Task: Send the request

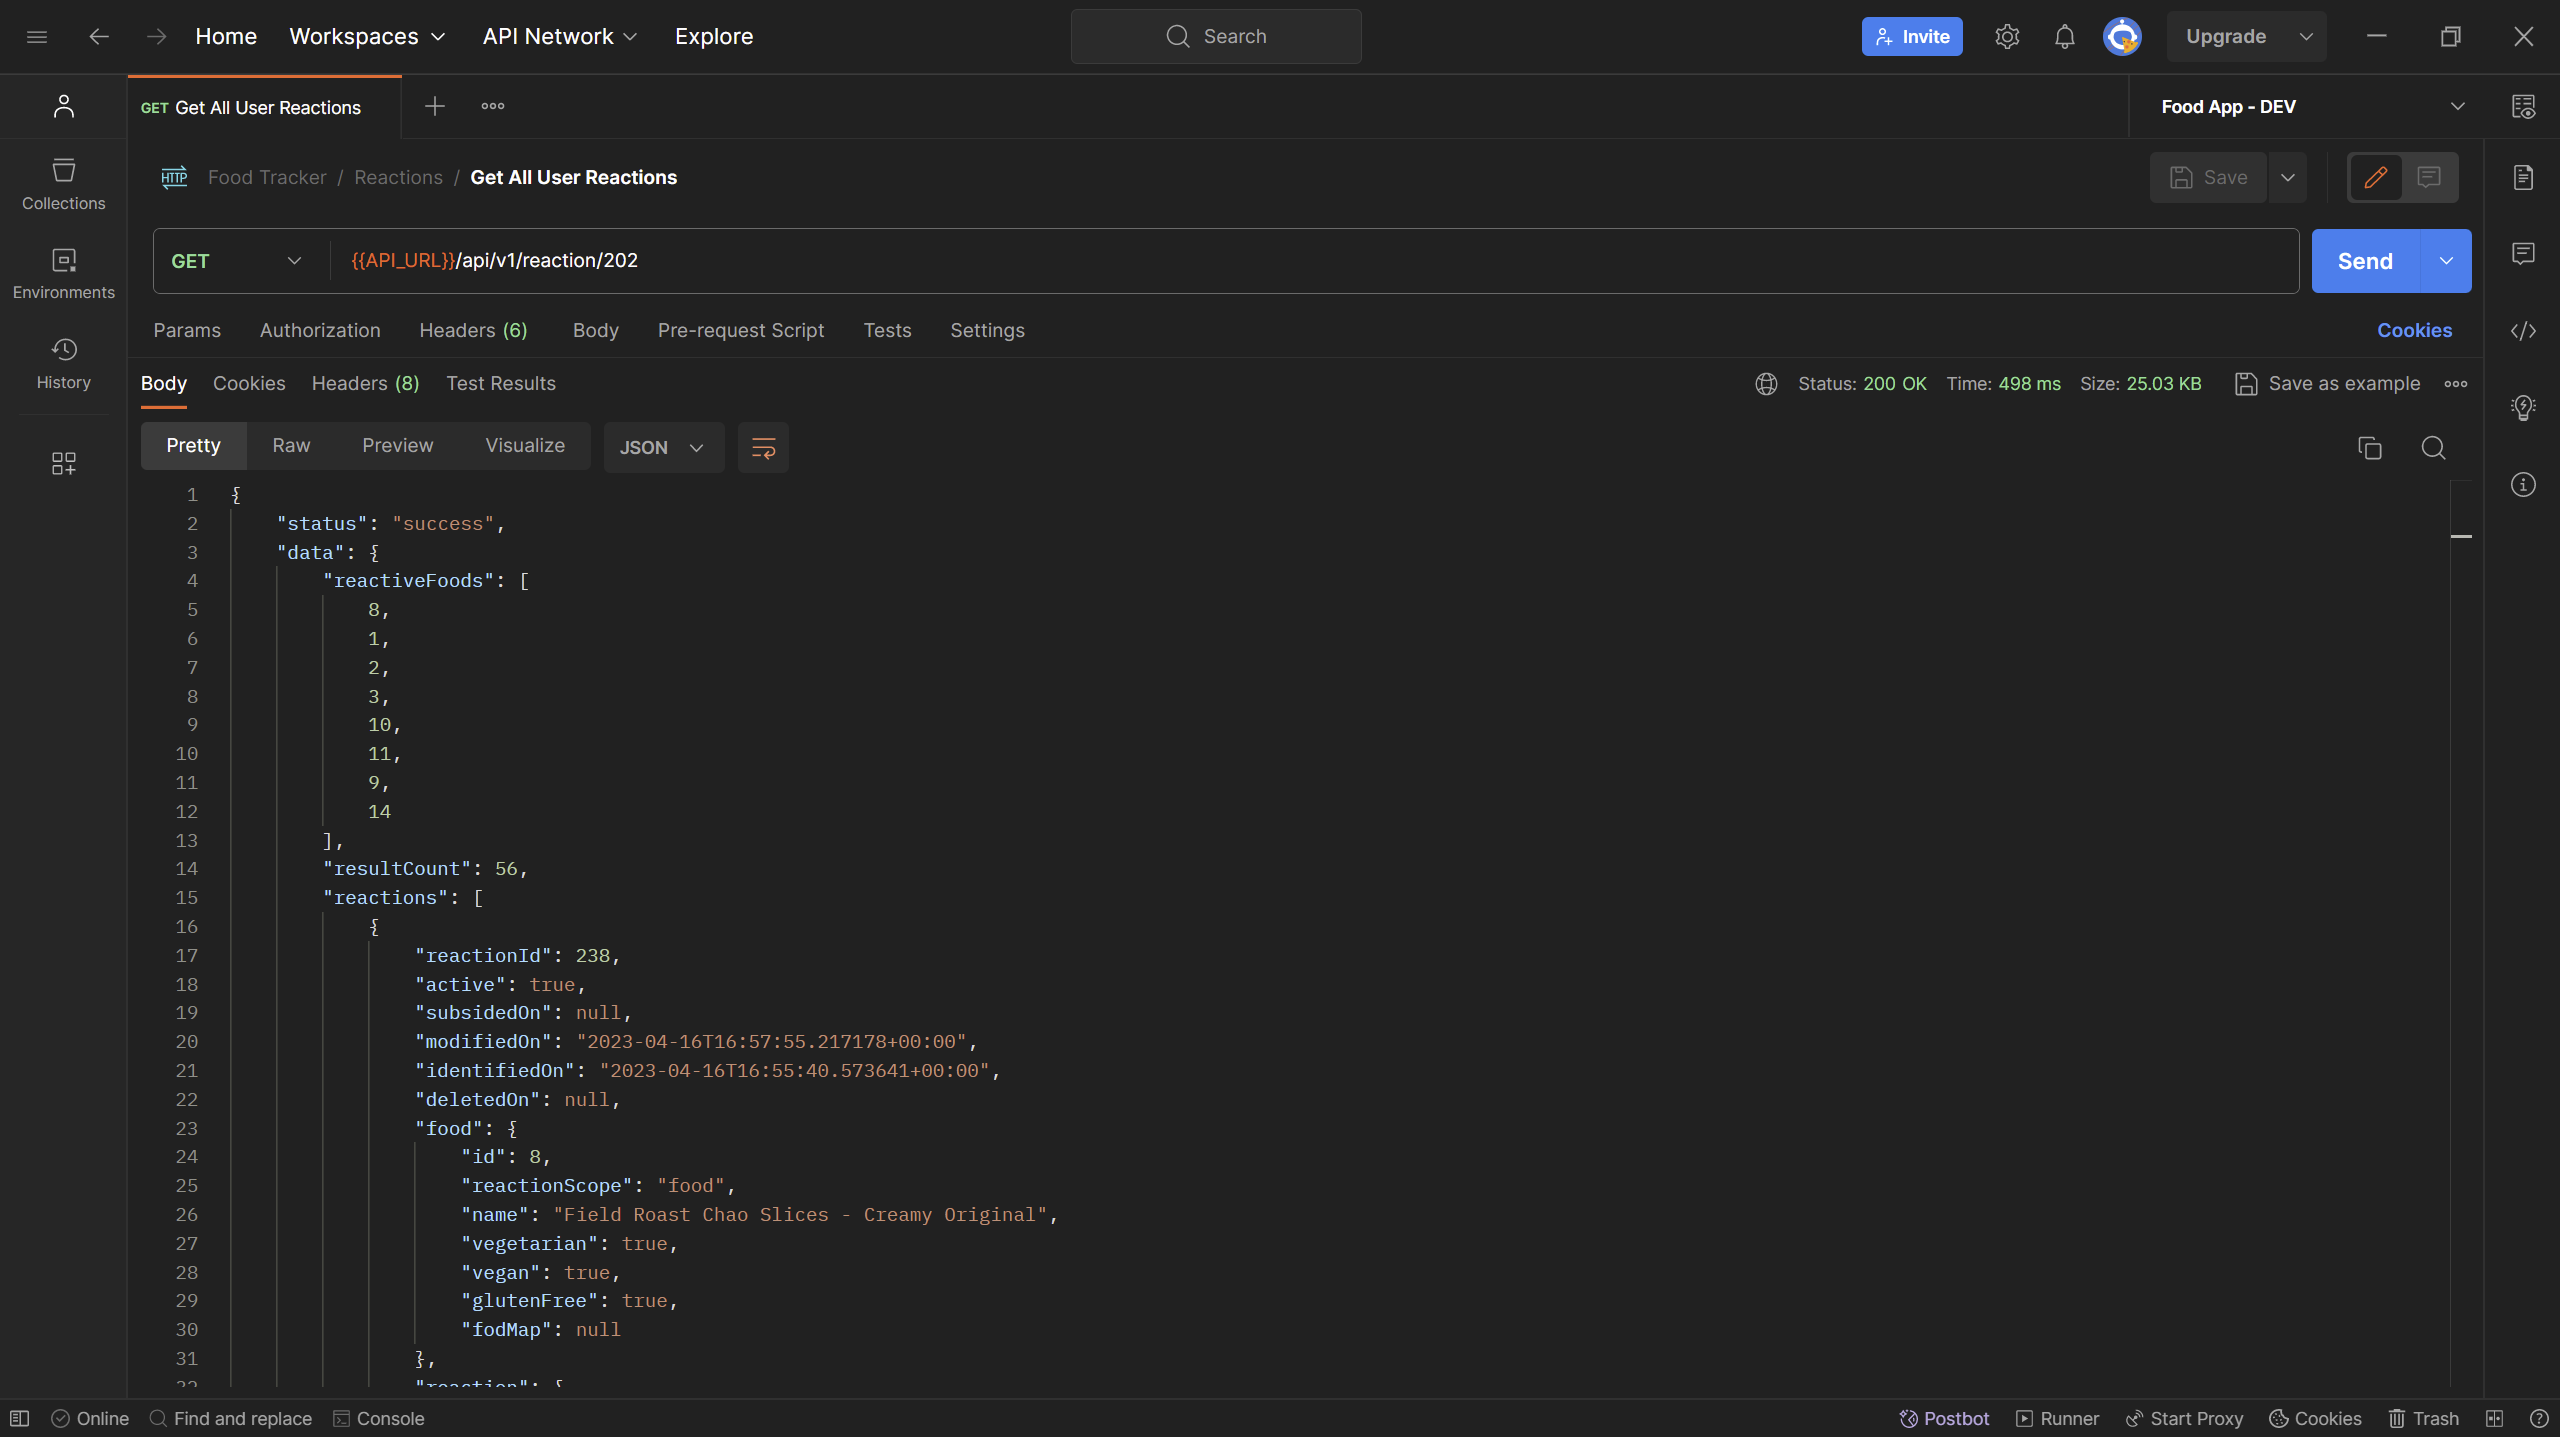Action: point(2365,261)
